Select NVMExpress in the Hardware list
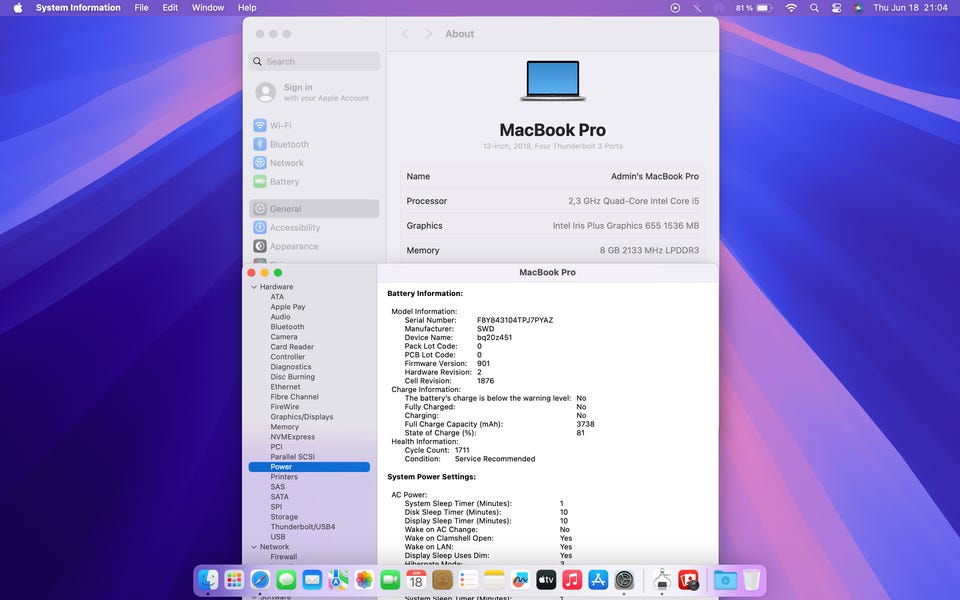The width and height of the screenshot is (960, 600). coord(293,437)
